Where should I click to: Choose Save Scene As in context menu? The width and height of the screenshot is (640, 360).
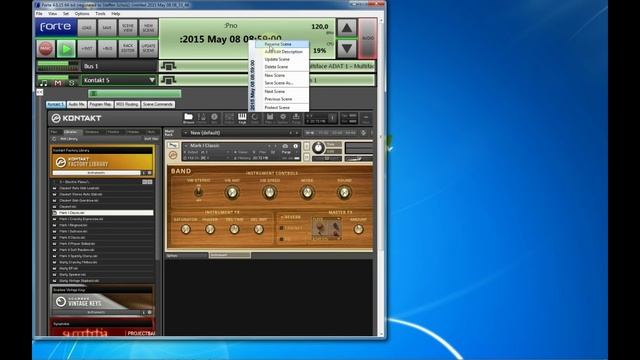pos(282,83)
